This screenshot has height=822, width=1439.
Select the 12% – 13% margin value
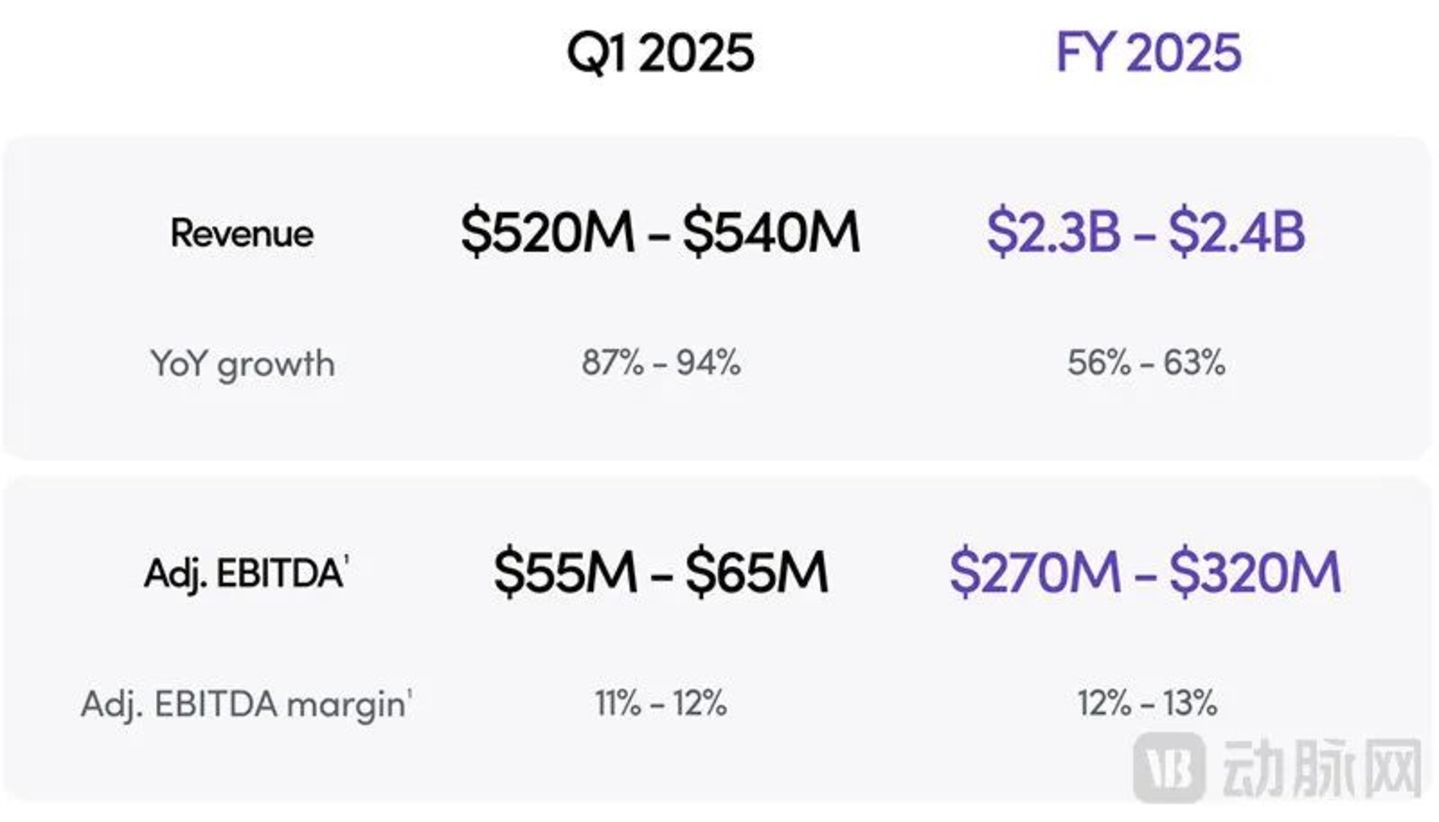pyautogui.click(x=1147, y=703)
